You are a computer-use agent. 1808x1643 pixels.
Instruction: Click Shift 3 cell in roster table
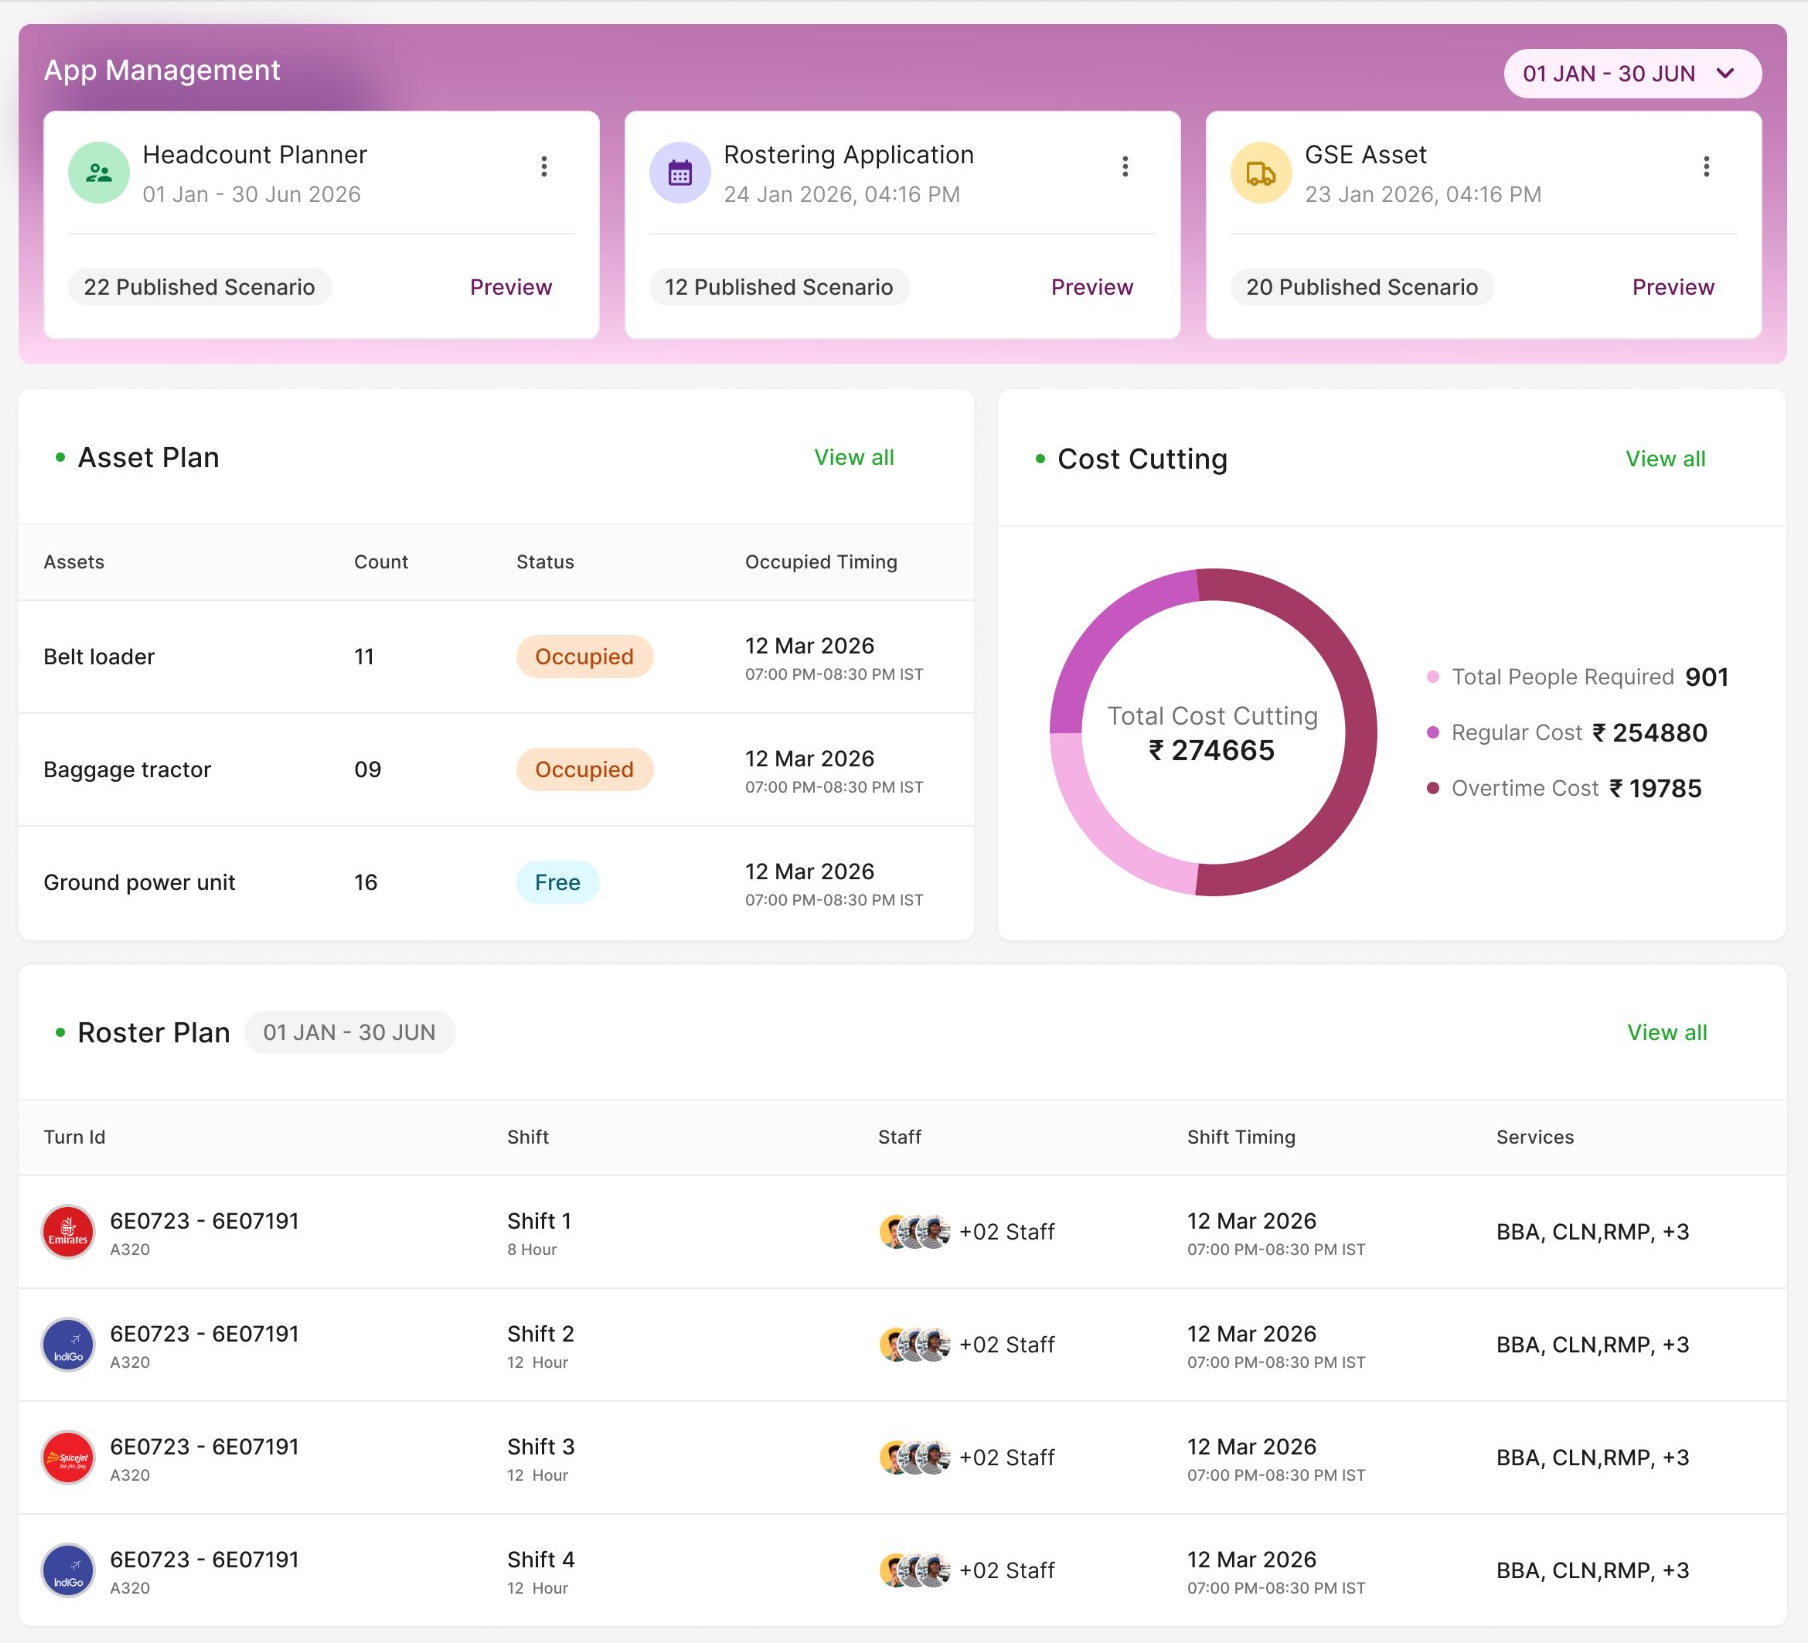[541, 1459]
